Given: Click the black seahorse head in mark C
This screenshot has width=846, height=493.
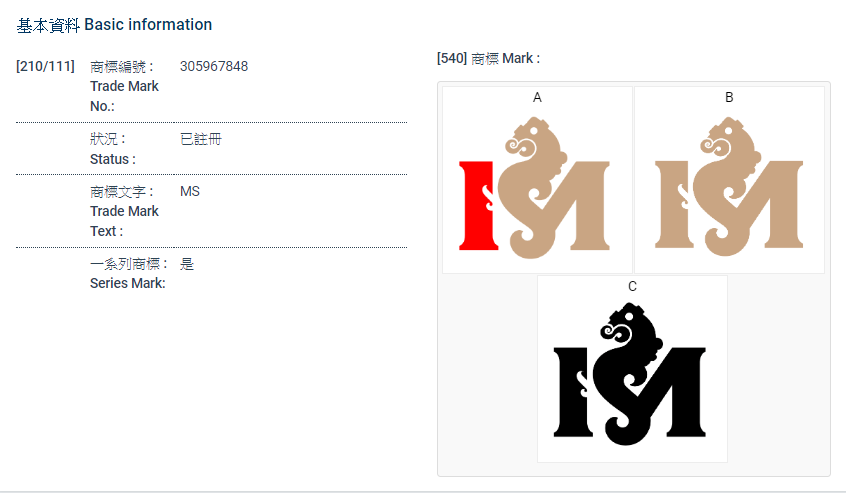Looking at the screenshot, I should click(x=624, y=327).
